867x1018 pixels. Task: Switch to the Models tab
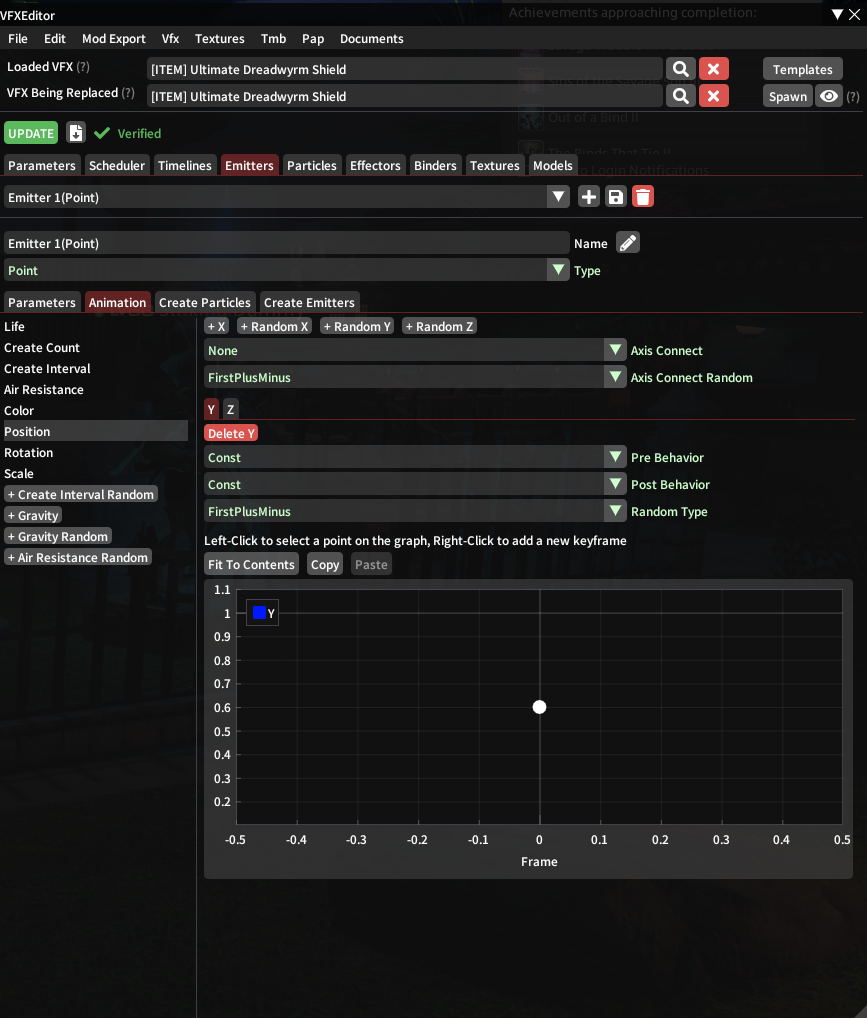click(x=553, y=165)
